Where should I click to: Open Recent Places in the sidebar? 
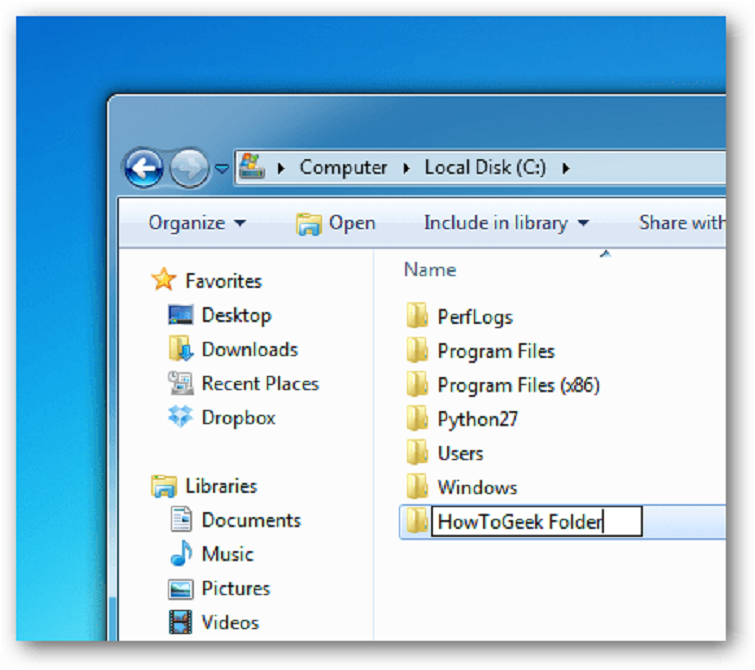[259, 383]
